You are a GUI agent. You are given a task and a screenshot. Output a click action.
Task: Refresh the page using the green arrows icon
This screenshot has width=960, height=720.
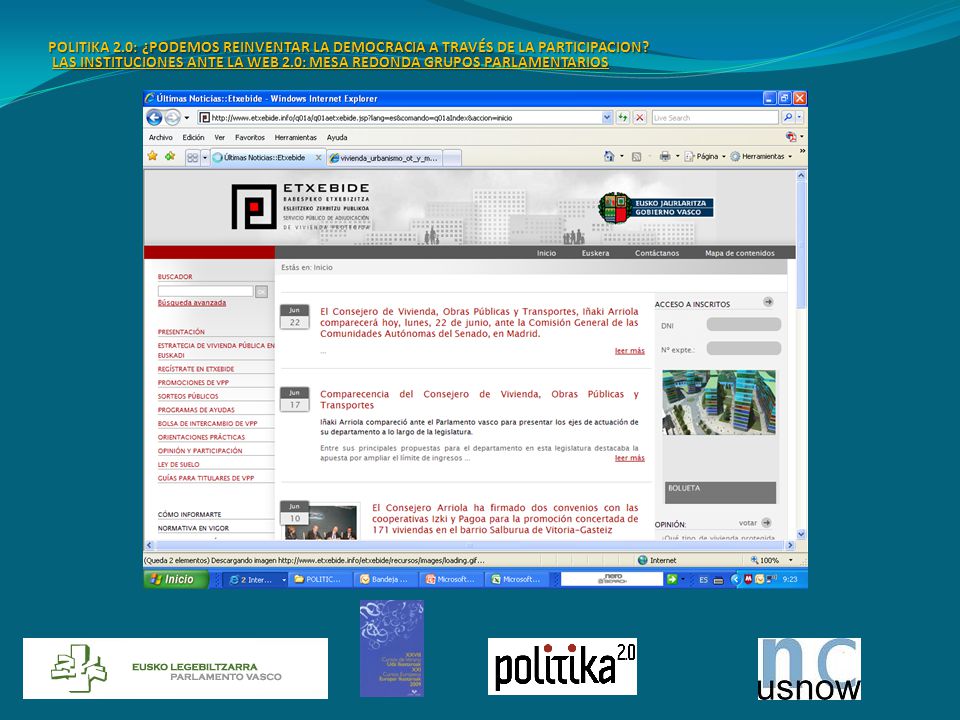623,118
